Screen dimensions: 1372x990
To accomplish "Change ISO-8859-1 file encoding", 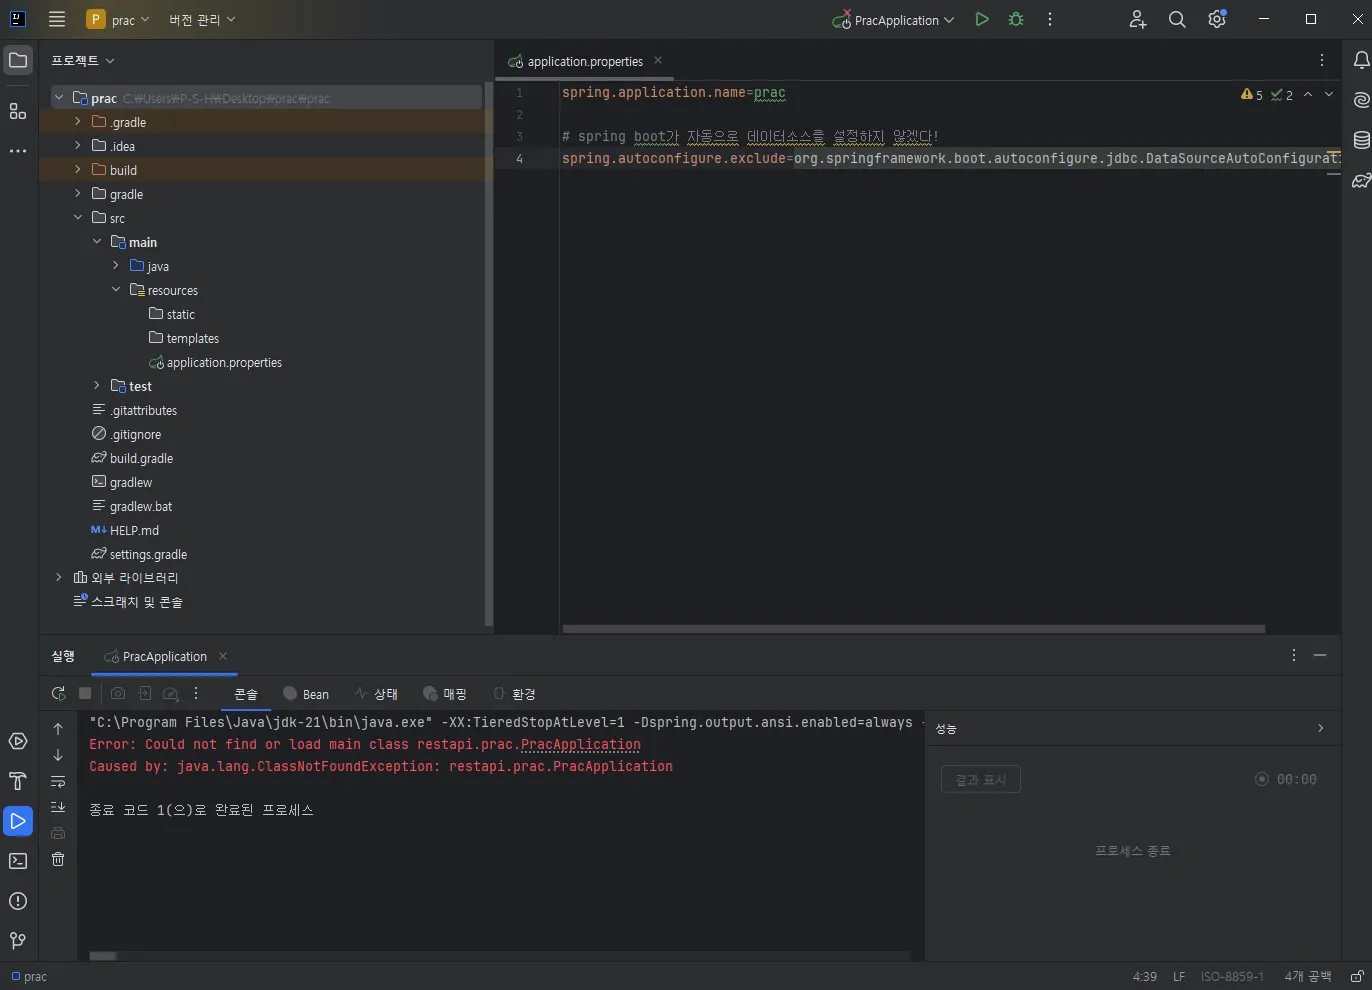I will (1232, 976).
